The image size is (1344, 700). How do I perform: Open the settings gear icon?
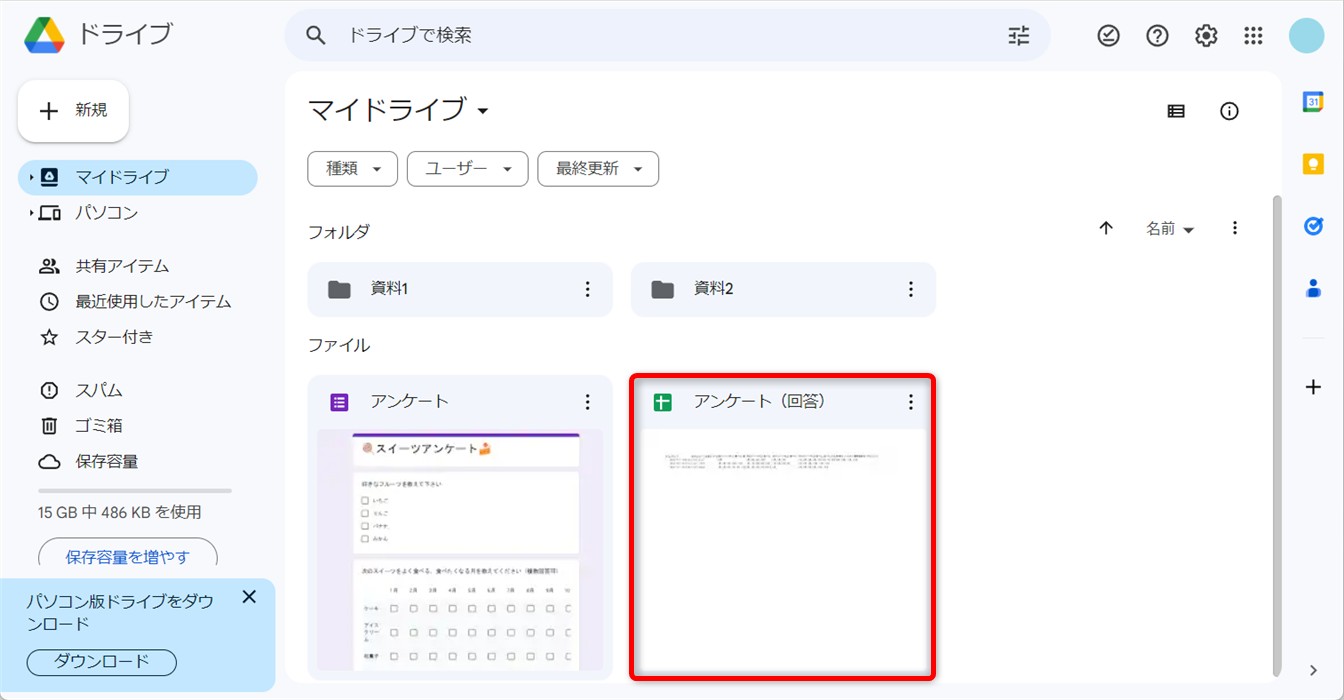click(x=1206, y=36)
